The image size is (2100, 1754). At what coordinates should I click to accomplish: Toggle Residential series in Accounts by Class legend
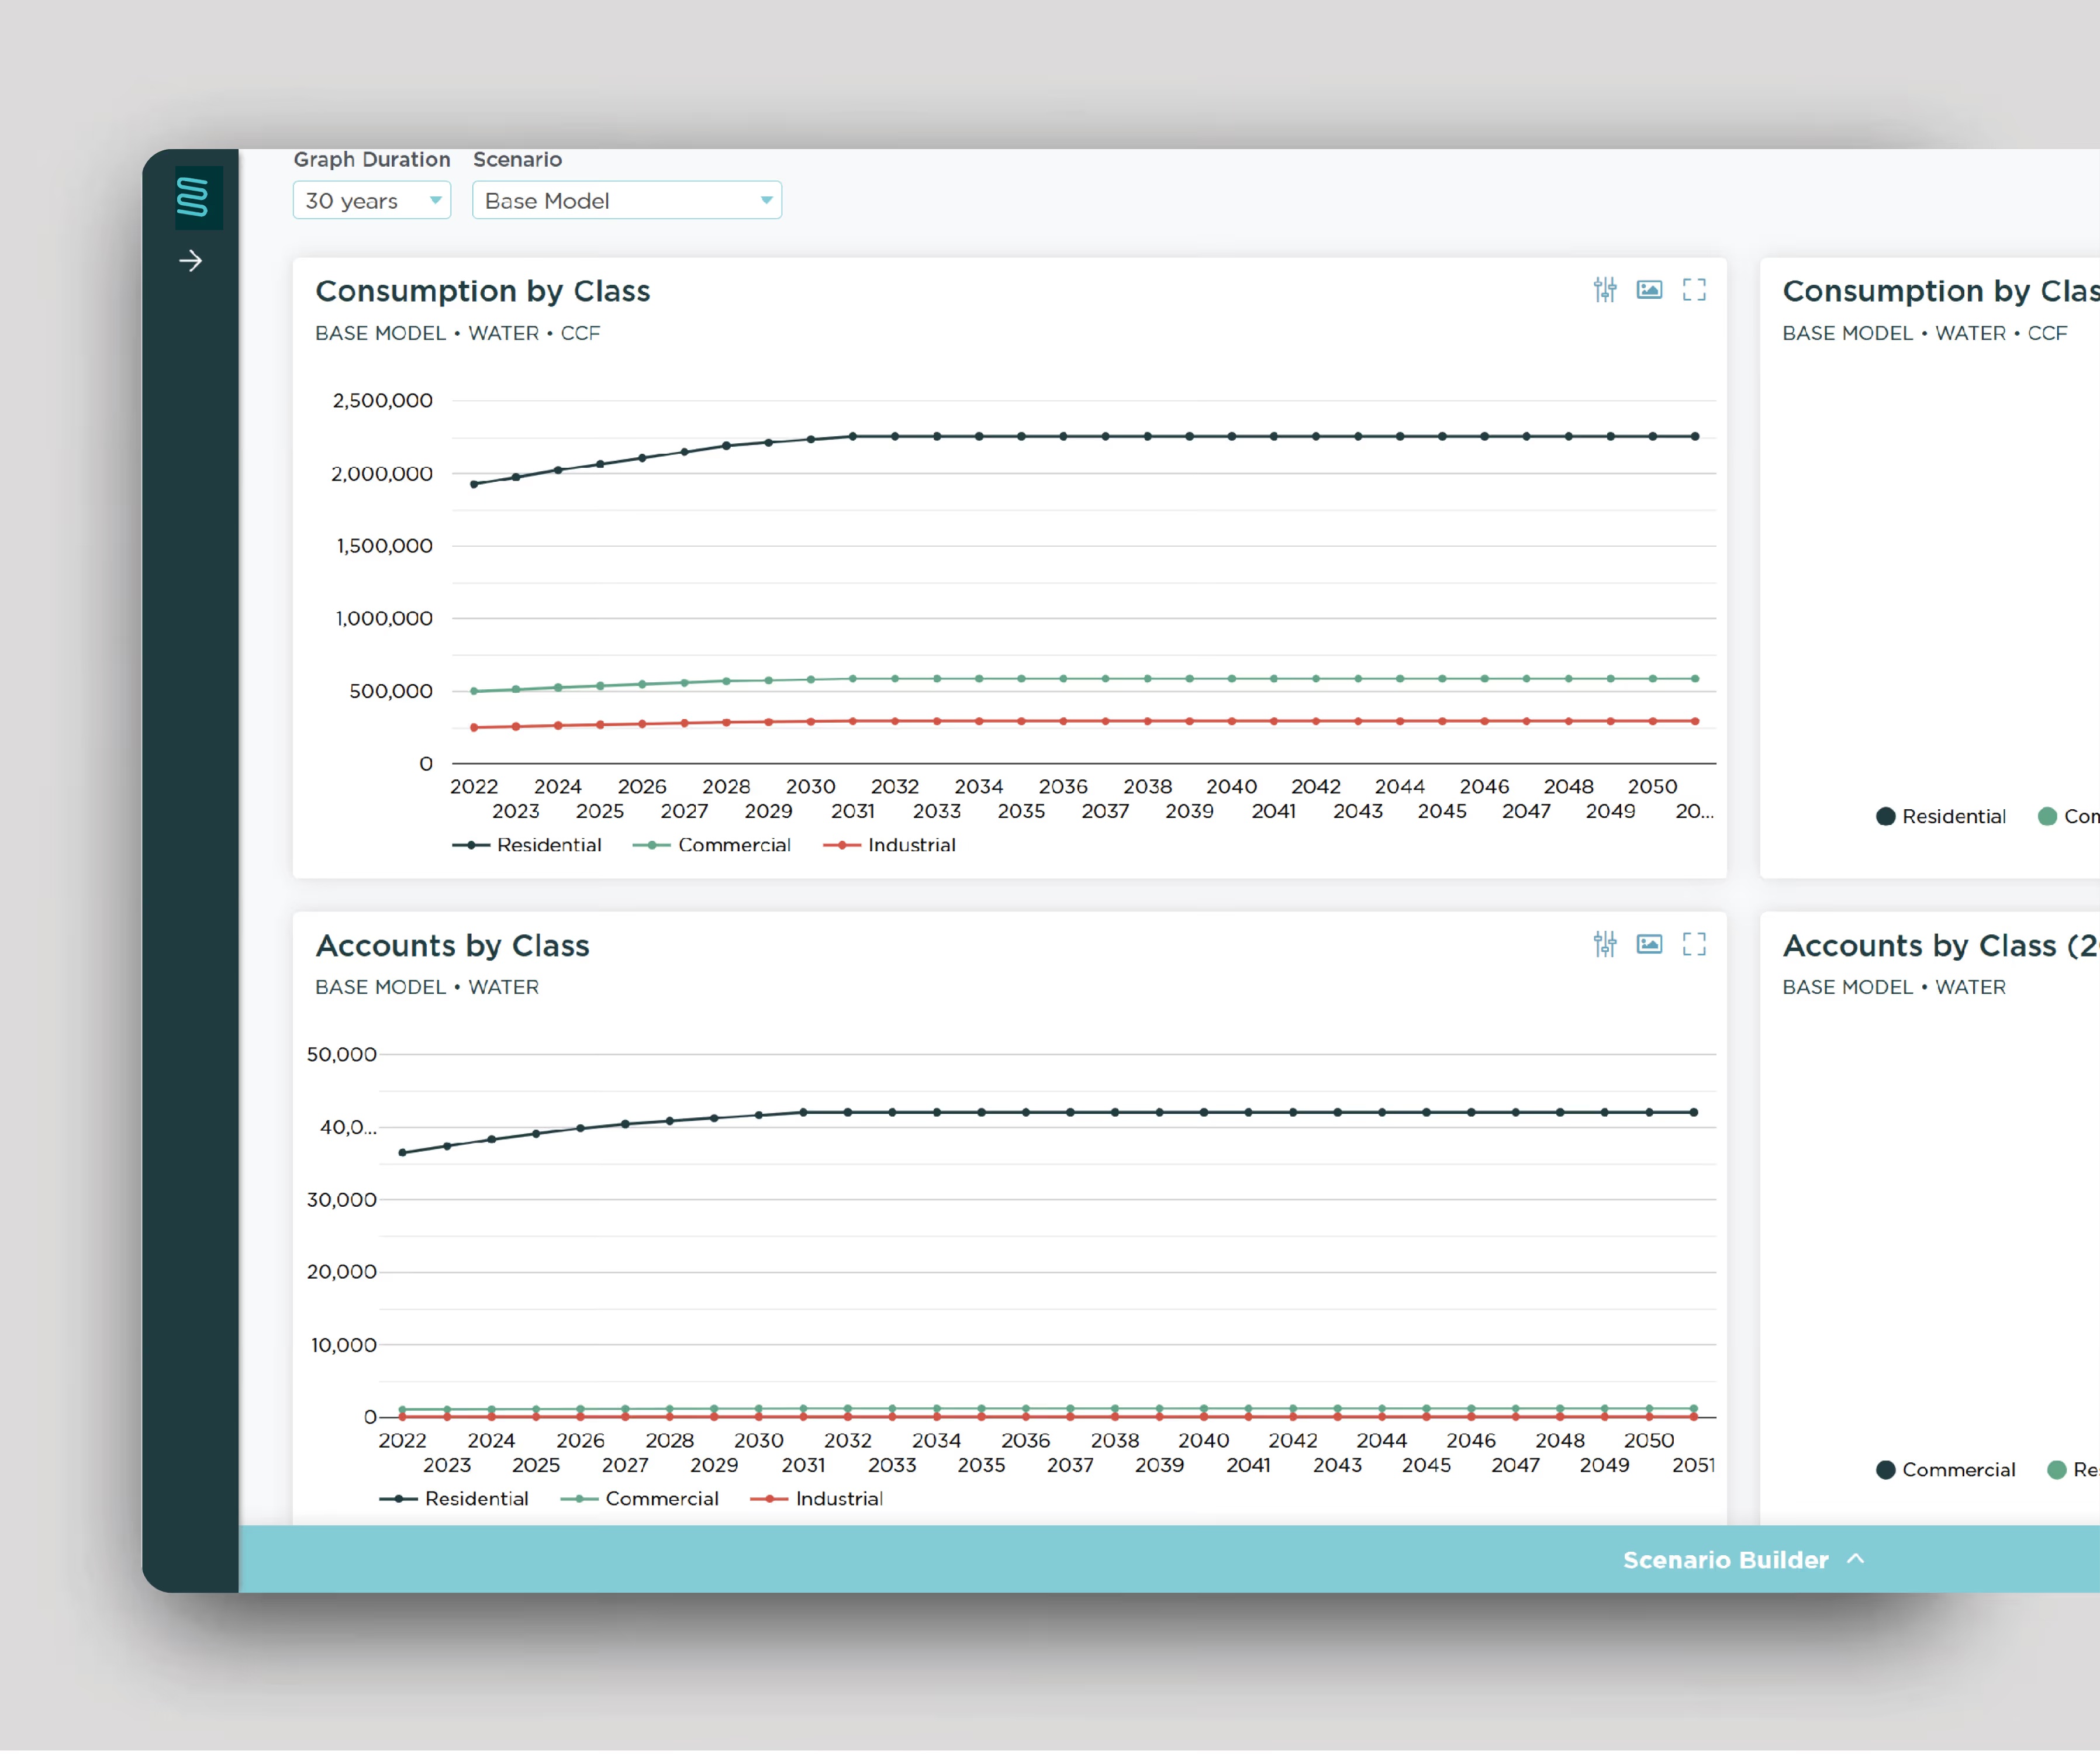pos(454,1499)
